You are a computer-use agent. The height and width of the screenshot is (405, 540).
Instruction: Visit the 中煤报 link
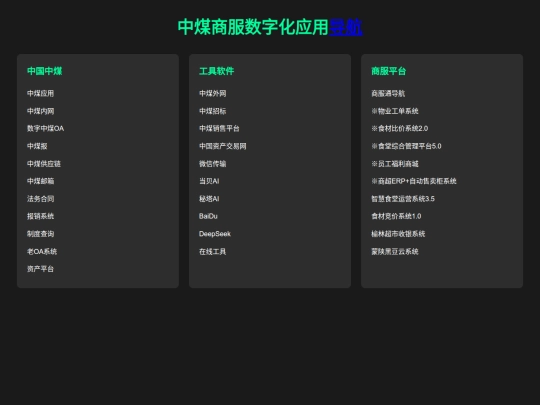pyautogui.click(x=37, y=146)
